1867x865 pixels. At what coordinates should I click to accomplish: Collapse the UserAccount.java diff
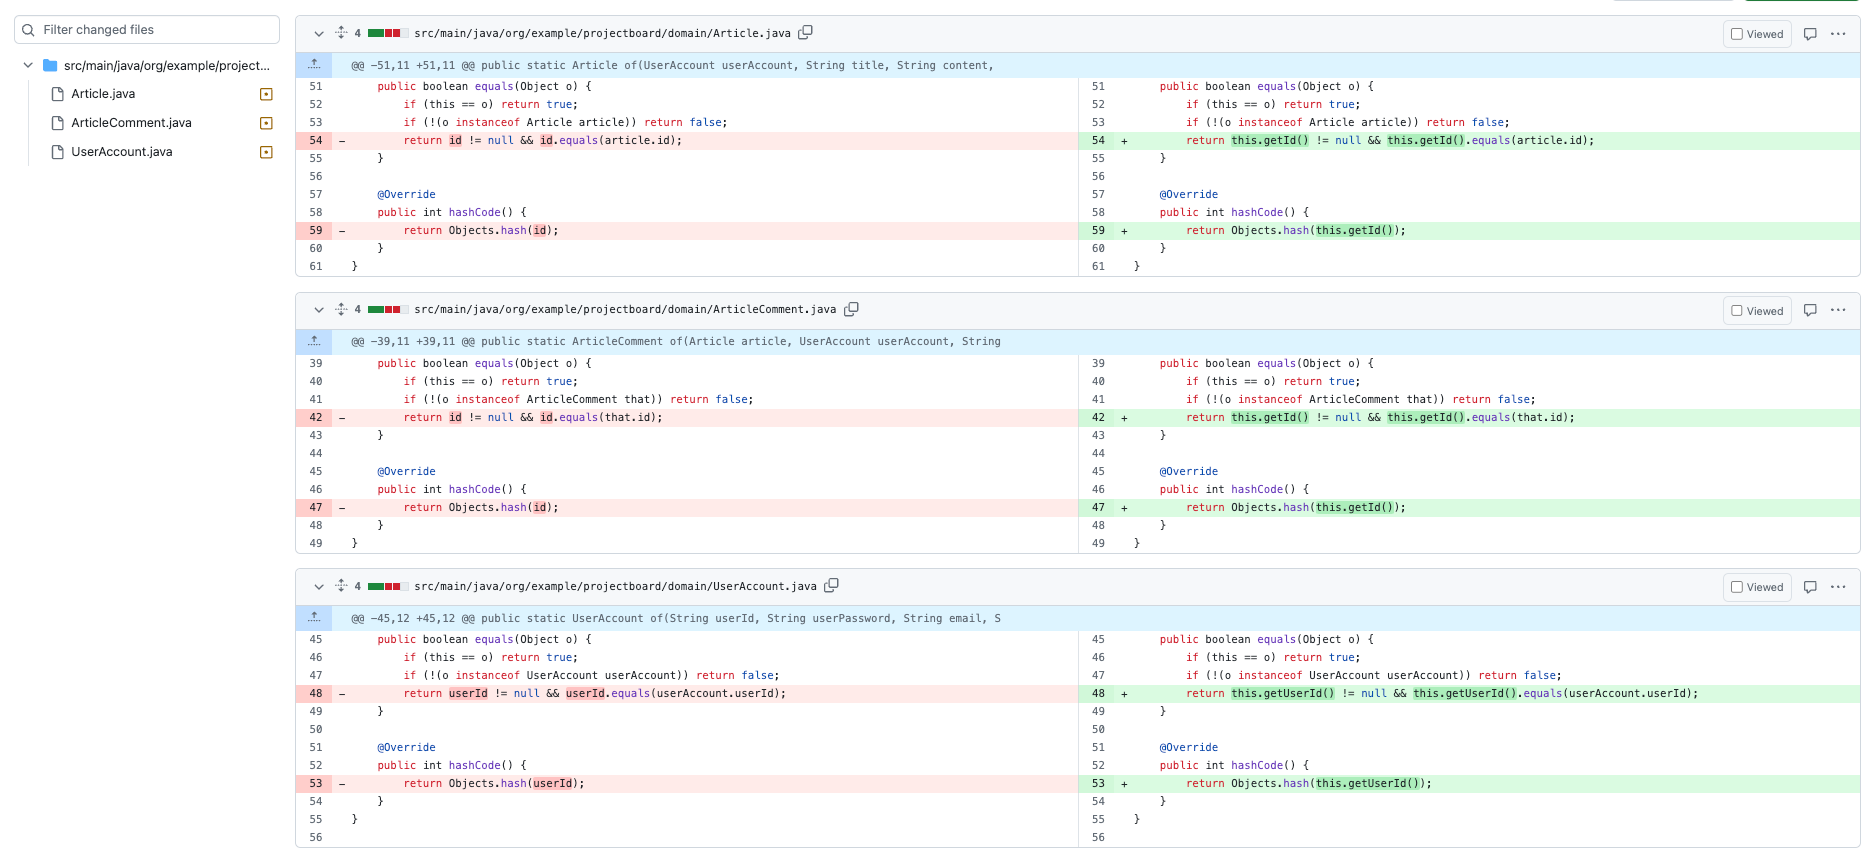point(319,587)
